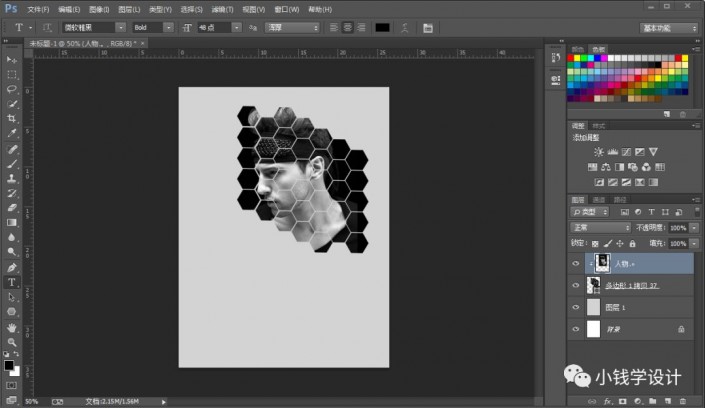
Task: Select the Rectangular Marquee tool
Action: click(12, 74)
